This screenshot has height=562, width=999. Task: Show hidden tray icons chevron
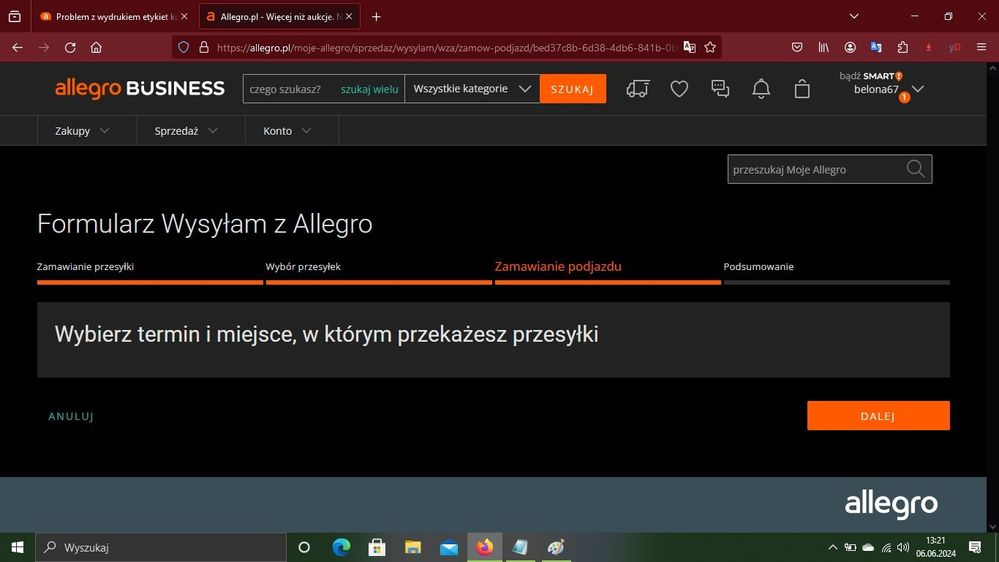coord(832,547)
